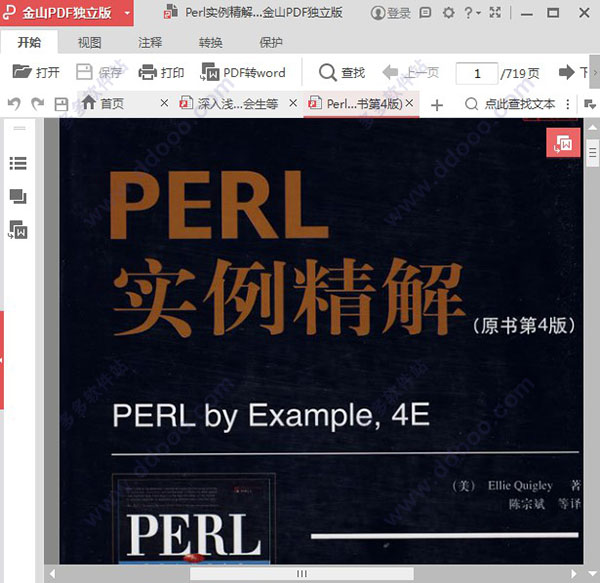Click sidebar PDF to Word icon
600x583 pixels.
click(x=18, y=230)
